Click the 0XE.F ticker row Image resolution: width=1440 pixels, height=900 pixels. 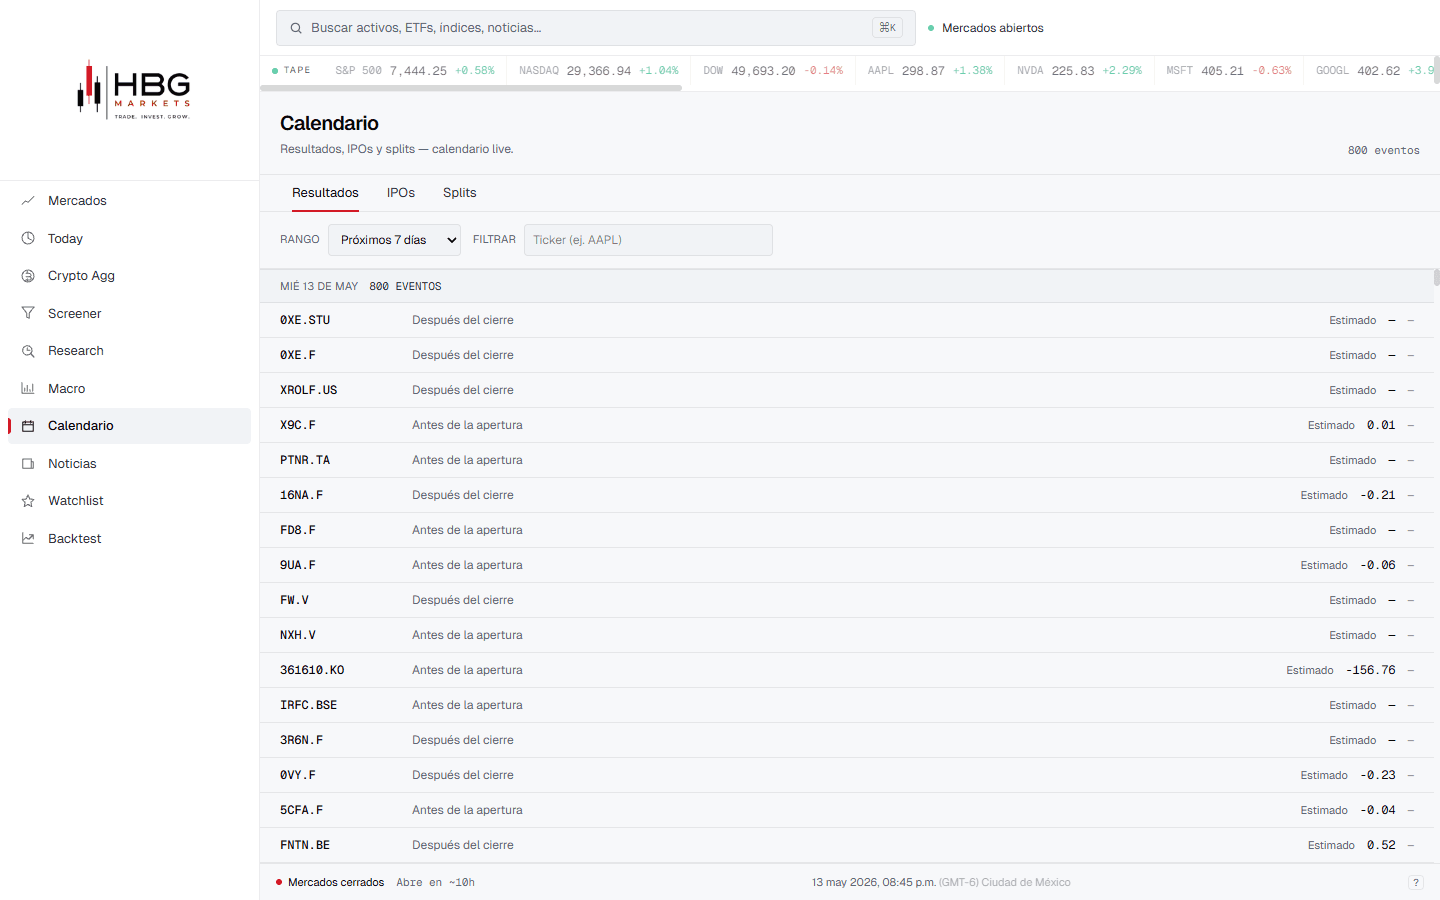pos(847,355)
